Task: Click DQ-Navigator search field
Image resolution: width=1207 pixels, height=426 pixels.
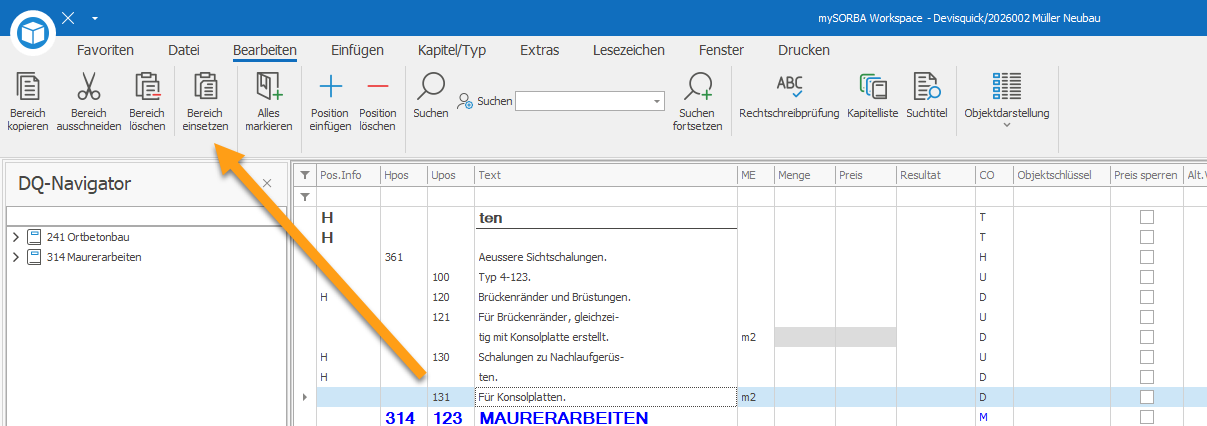Action: [x=145, y=217]
